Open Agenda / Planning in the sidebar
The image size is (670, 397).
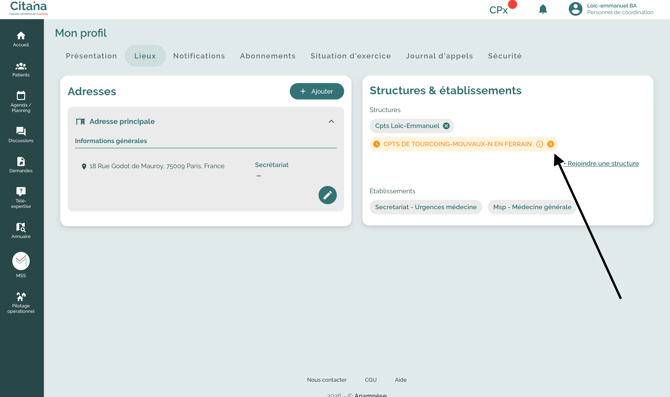click(x=21, y=101)
